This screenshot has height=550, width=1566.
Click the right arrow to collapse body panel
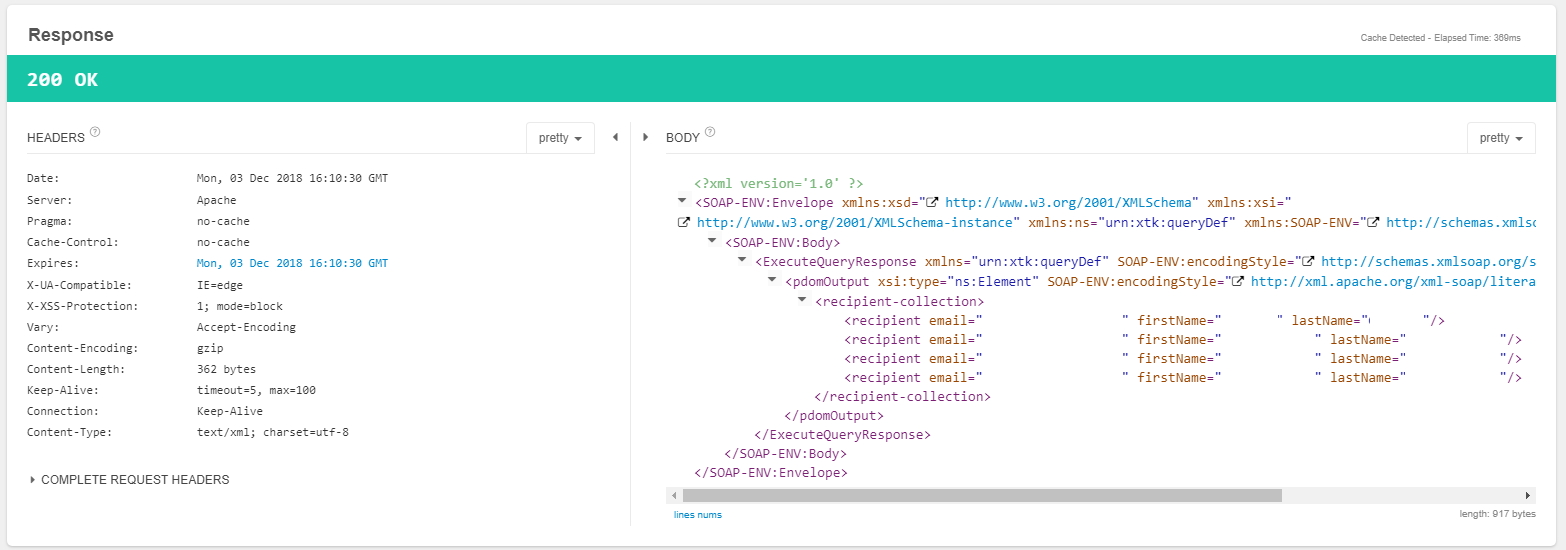[646, 137]
